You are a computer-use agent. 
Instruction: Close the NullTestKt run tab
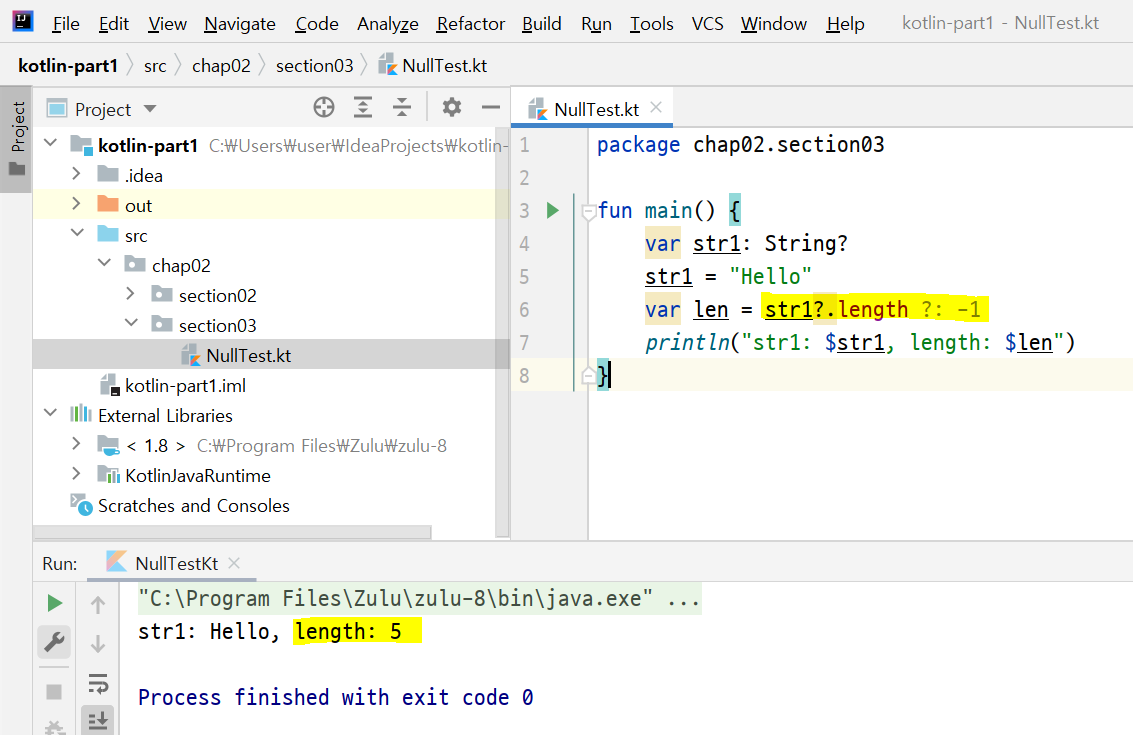tap(234, 563)
